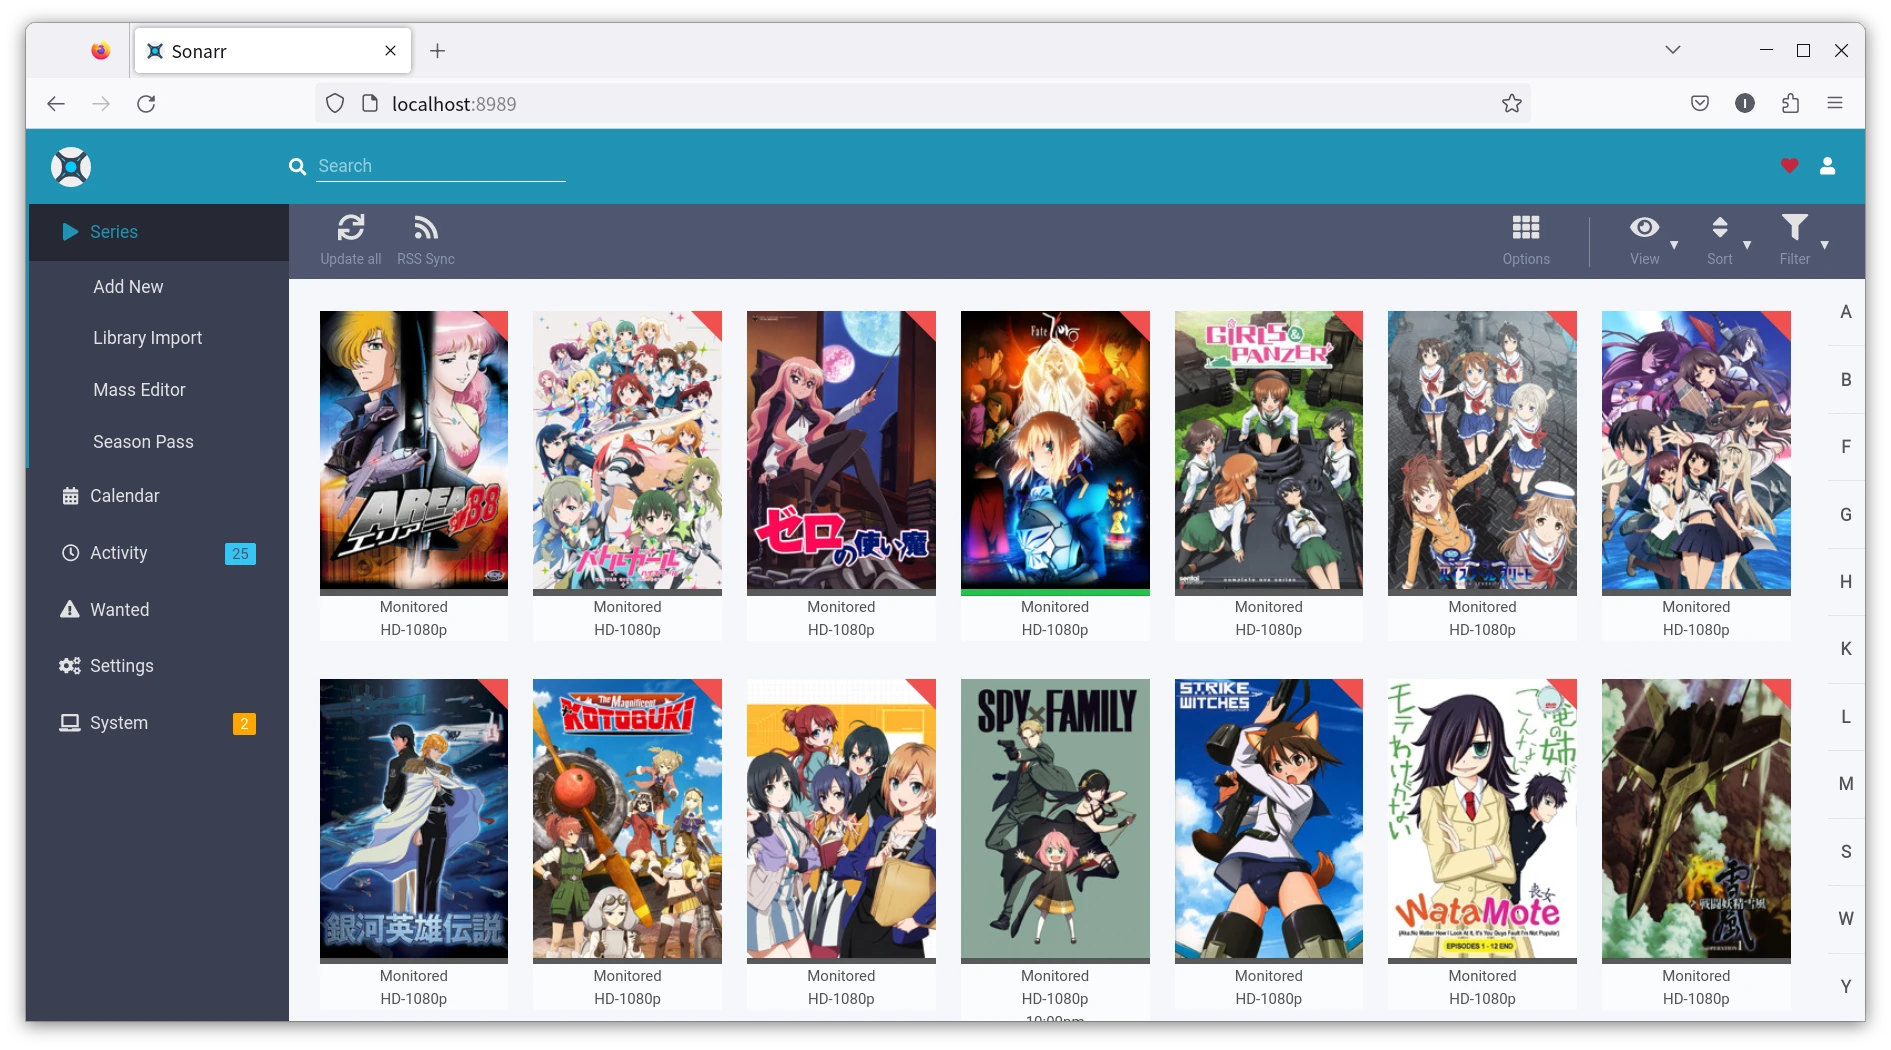
Task: Jump to letter S in index
Action: (x=1845, y=852)
